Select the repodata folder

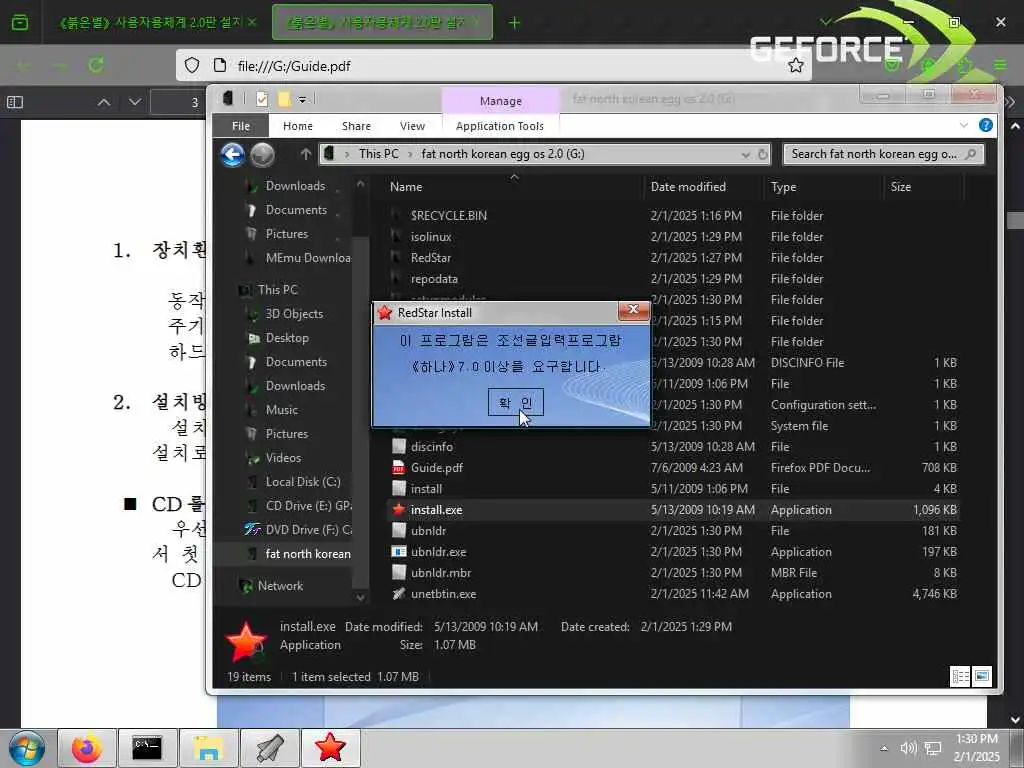[x=434, y=279]
